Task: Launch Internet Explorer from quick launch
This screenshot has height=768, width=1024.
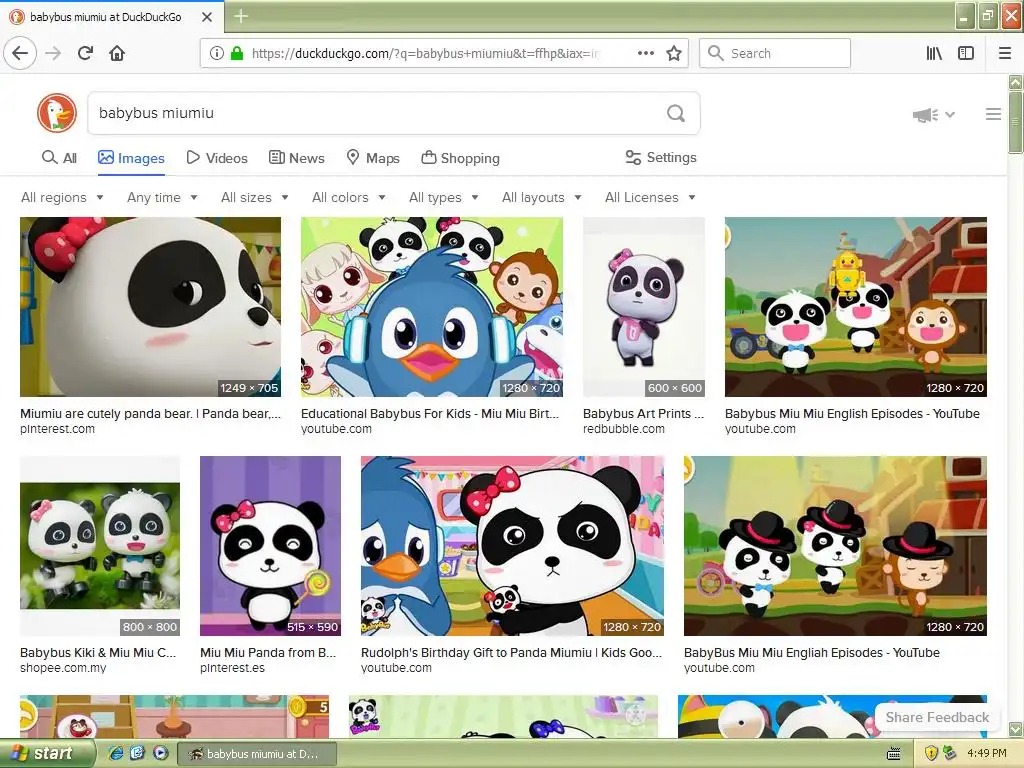Action: [x=115, y=753]
